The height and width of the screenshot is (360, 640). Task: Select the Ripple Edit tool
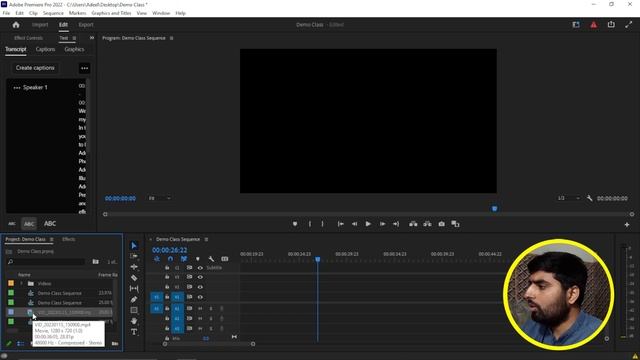pyautogui.click(x=134, y=267)
